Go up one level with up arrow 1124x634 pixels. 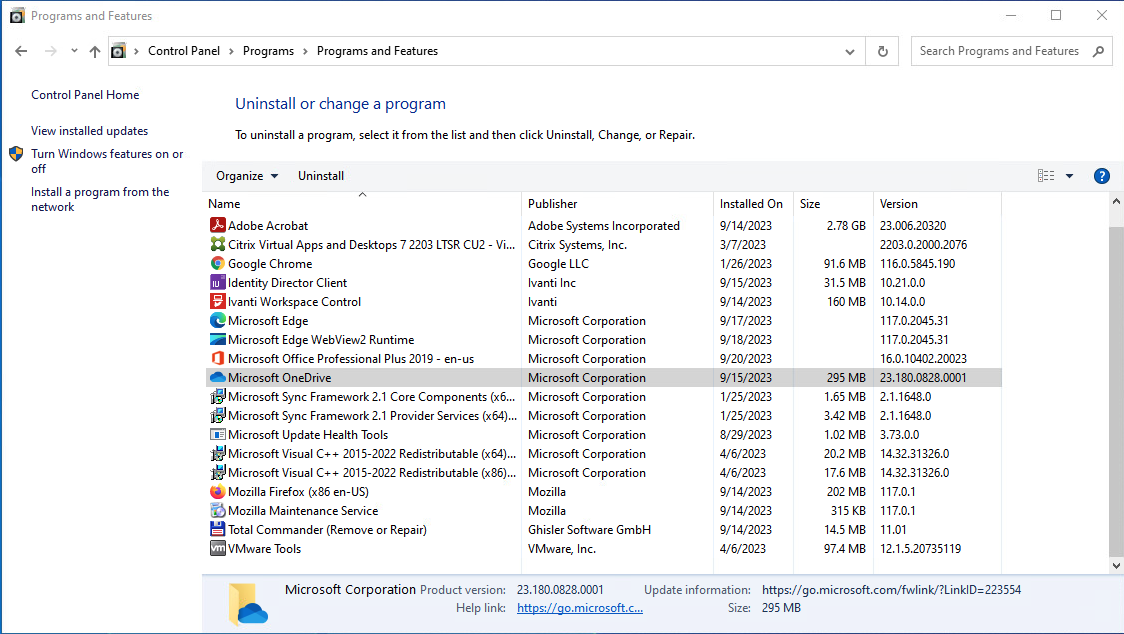(x=95, y=51)
